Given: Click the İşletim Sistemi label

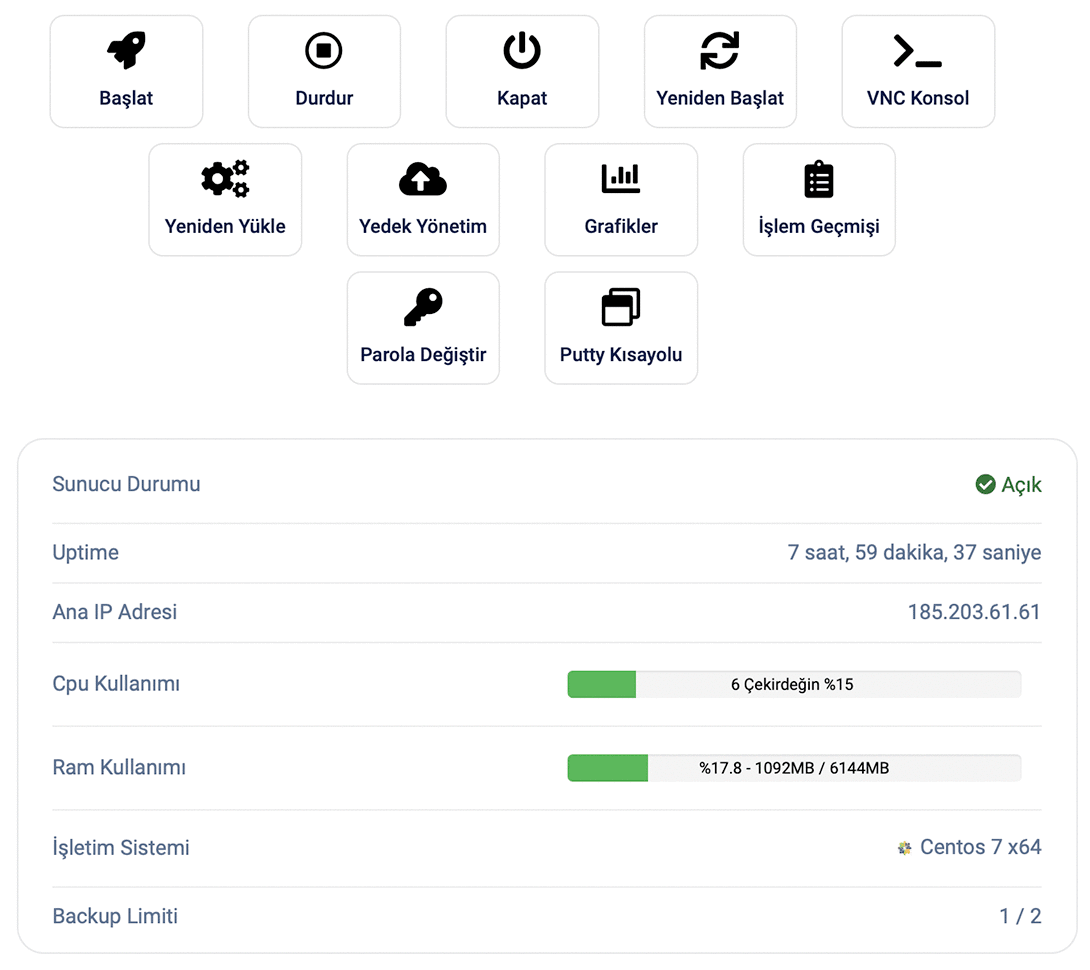Looking at the screenshot, I should point(121,848).
